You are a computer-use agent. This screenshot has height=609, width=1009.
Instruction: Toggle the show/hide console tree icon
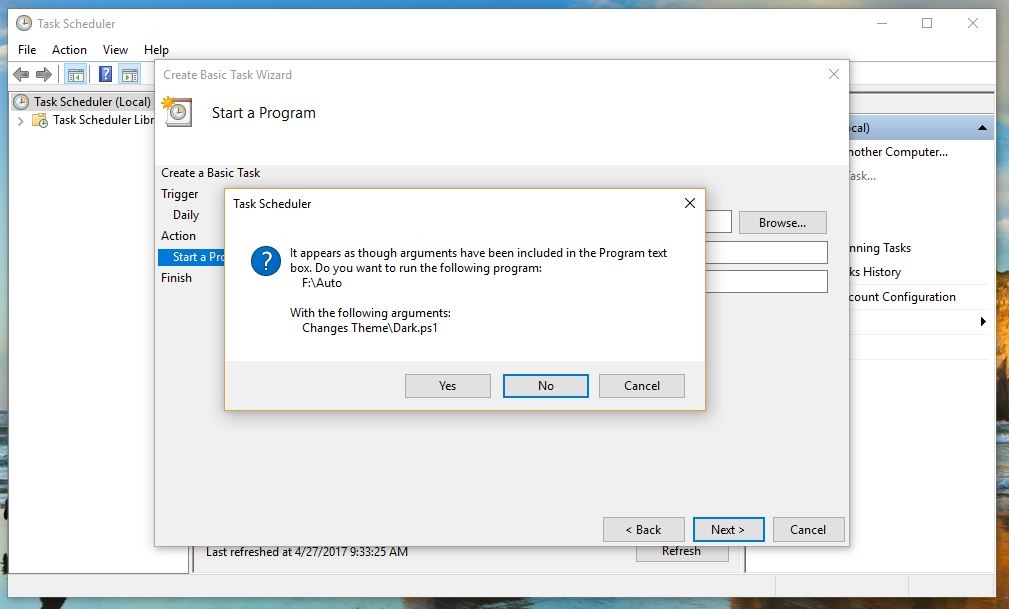point(76,75)
